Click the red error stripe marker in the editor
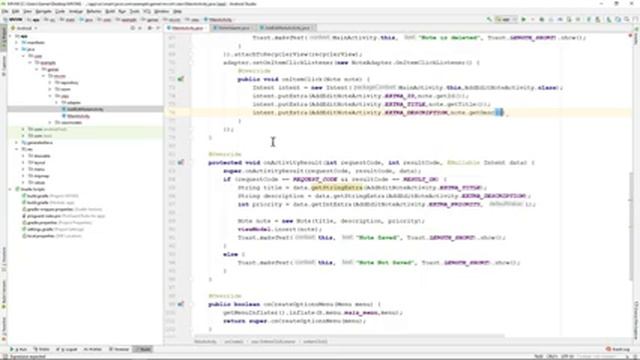This screenshot has height=360, width=640. click(630, 36)
